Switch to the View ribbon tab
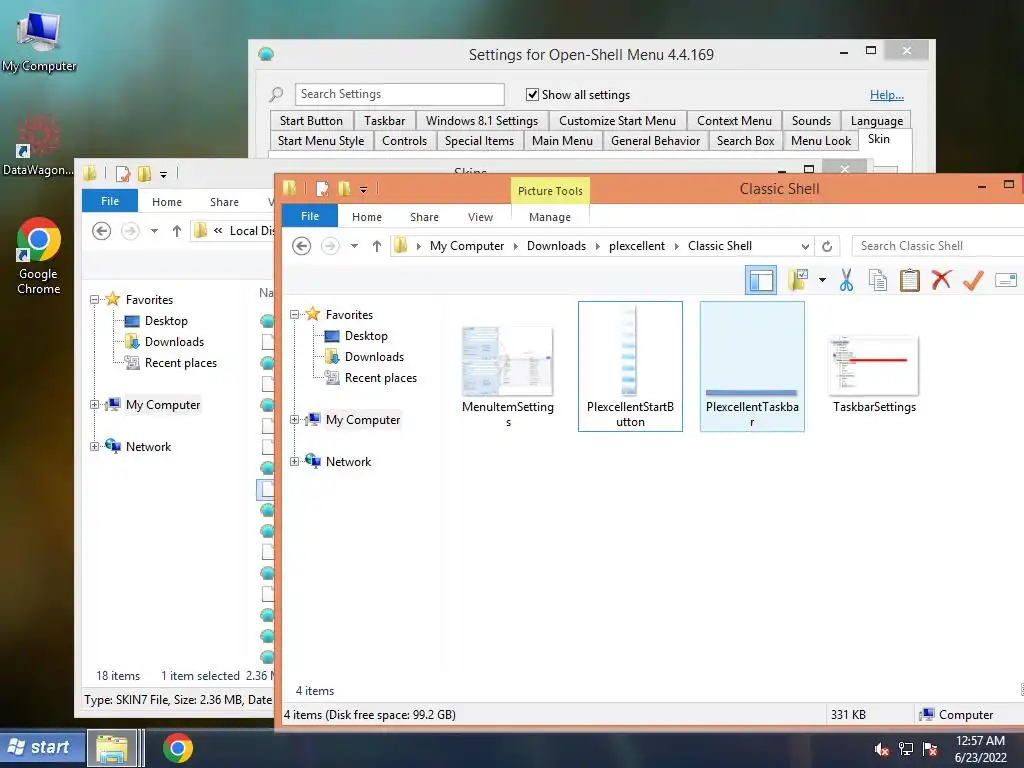This screenshot has width=1024, height=768. [x=481, y=217]
